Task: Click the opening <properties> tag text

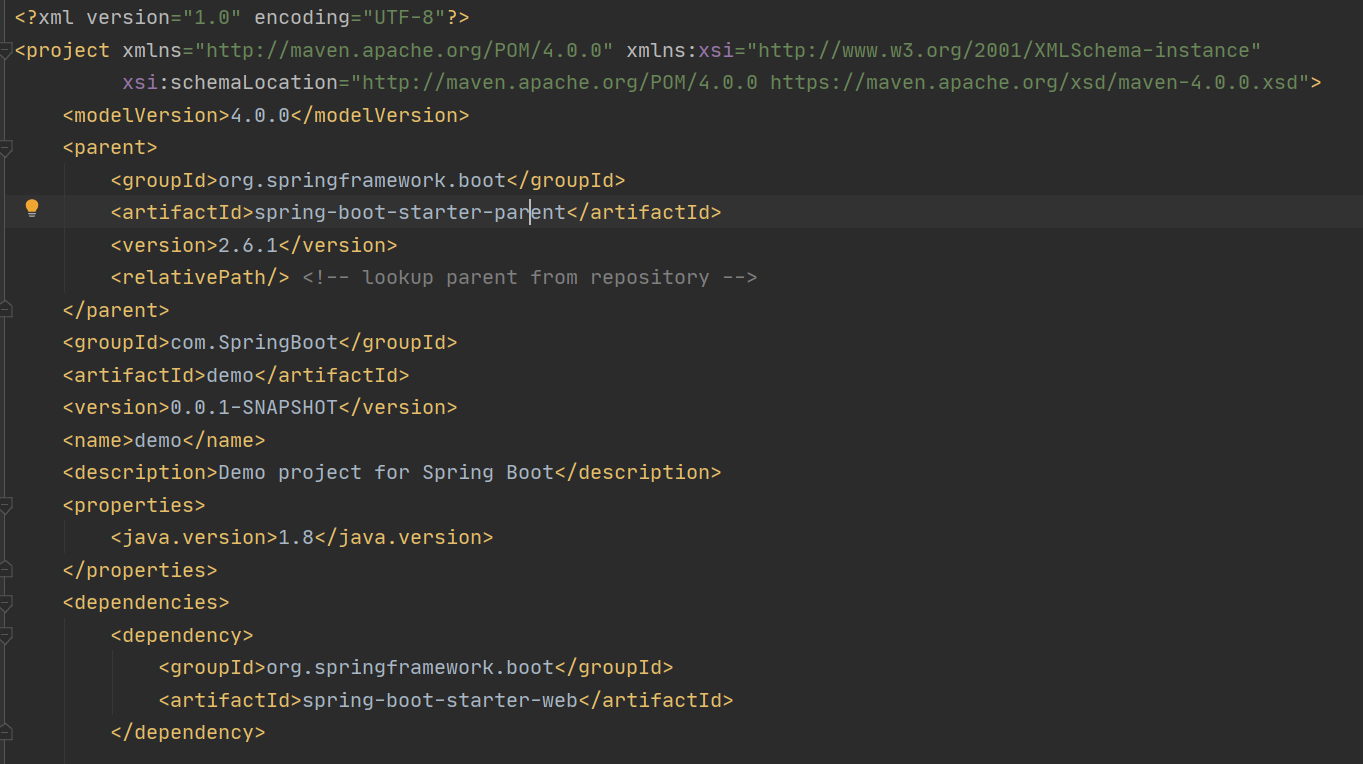Action: pos(134,505)
